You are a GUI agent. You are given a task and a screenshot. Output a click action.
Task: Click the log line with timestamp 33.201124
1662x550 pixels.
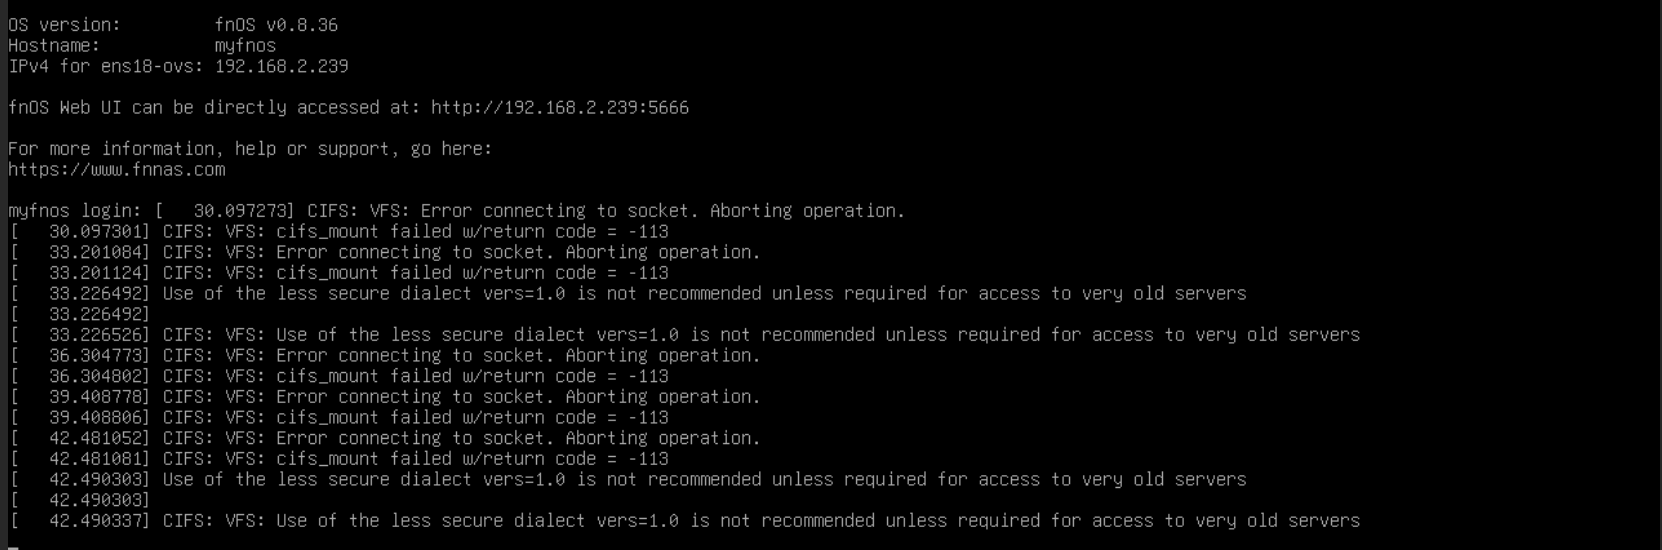click(x=339, y=273)
